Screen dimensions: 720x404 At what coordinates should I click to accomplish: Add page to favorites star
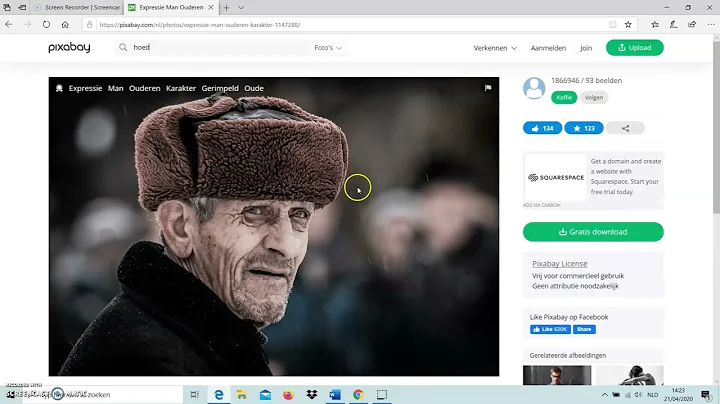point(628,25)
